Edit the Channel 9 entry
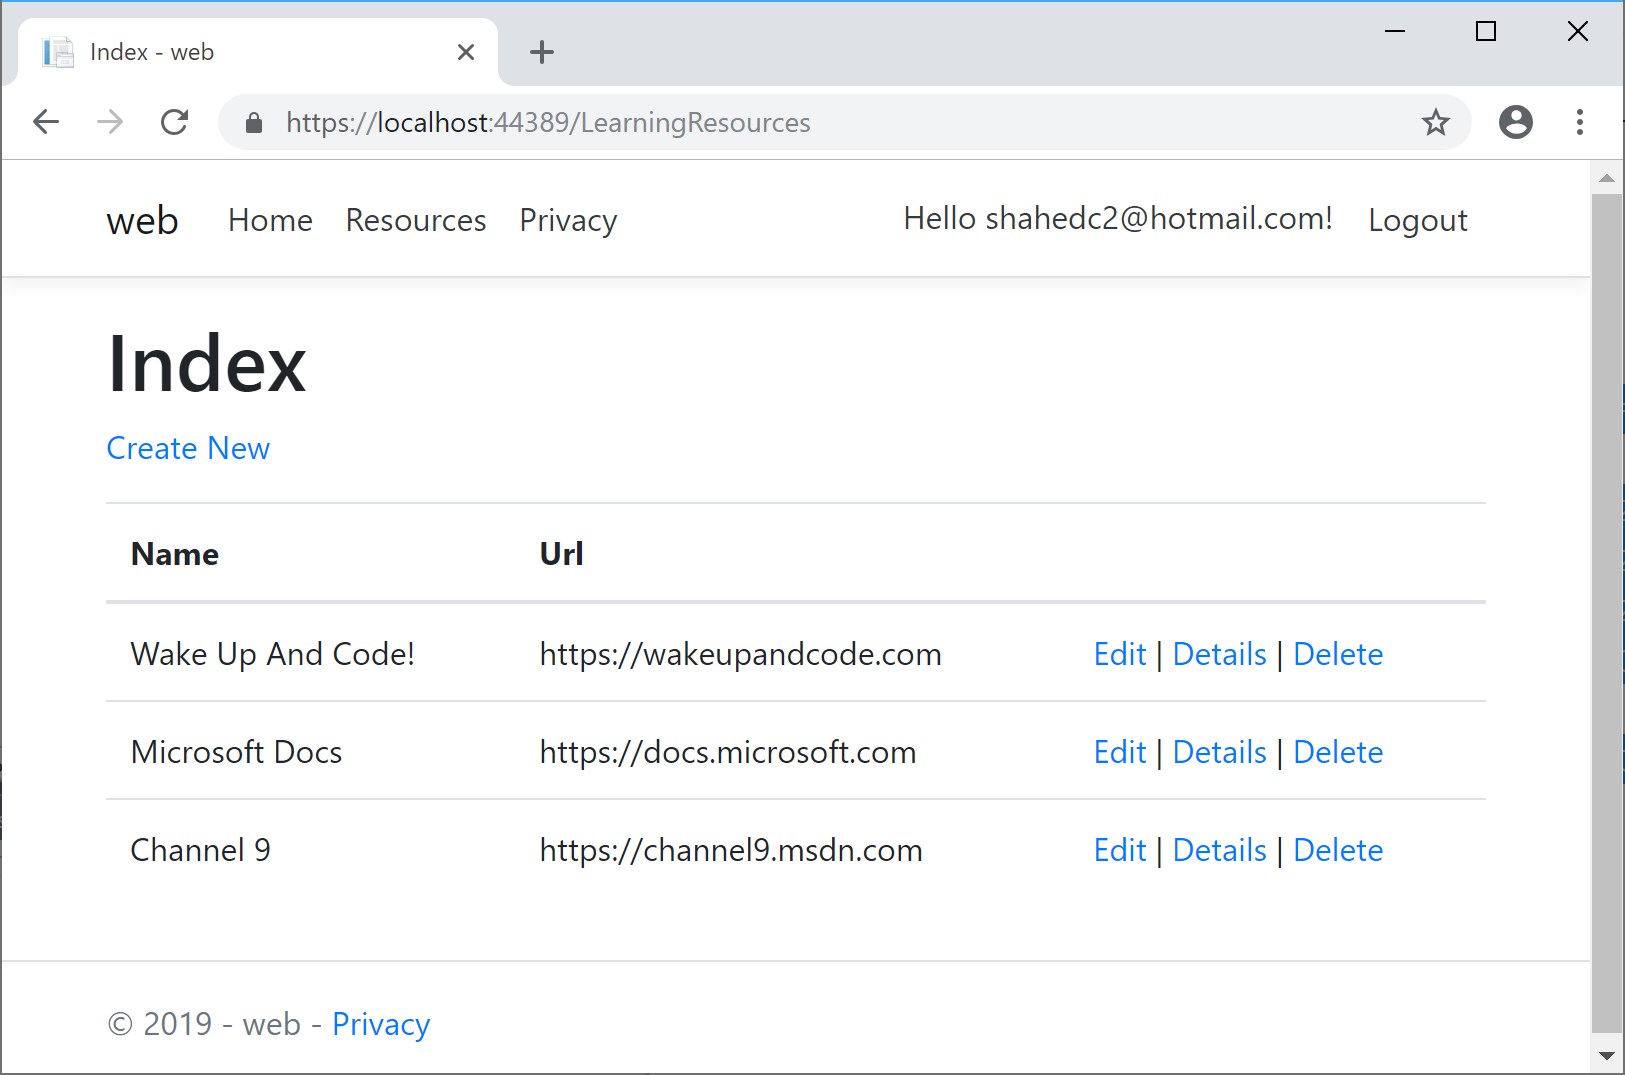 [1120, 850]
